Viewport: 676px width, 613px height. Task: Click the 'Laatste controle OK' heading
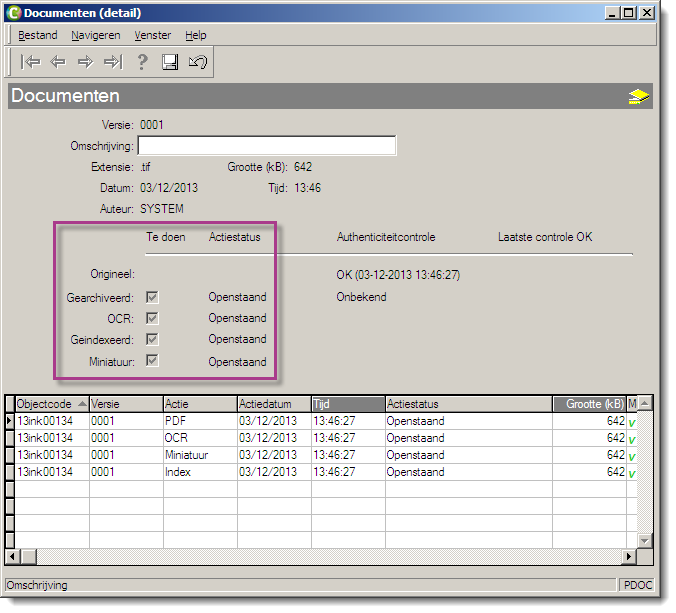(545, 237)
